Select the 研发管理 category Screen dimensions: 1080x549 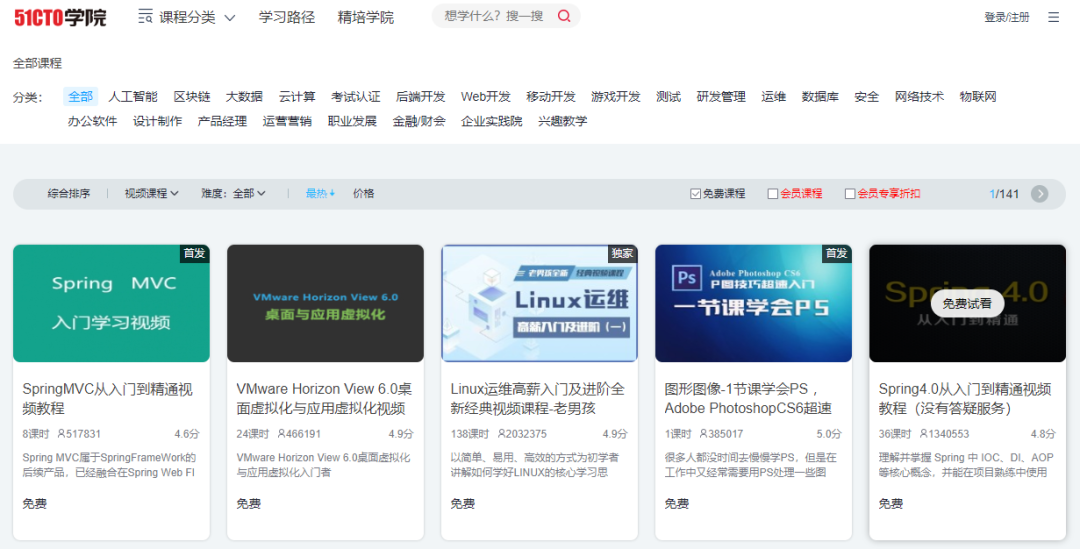721,96
